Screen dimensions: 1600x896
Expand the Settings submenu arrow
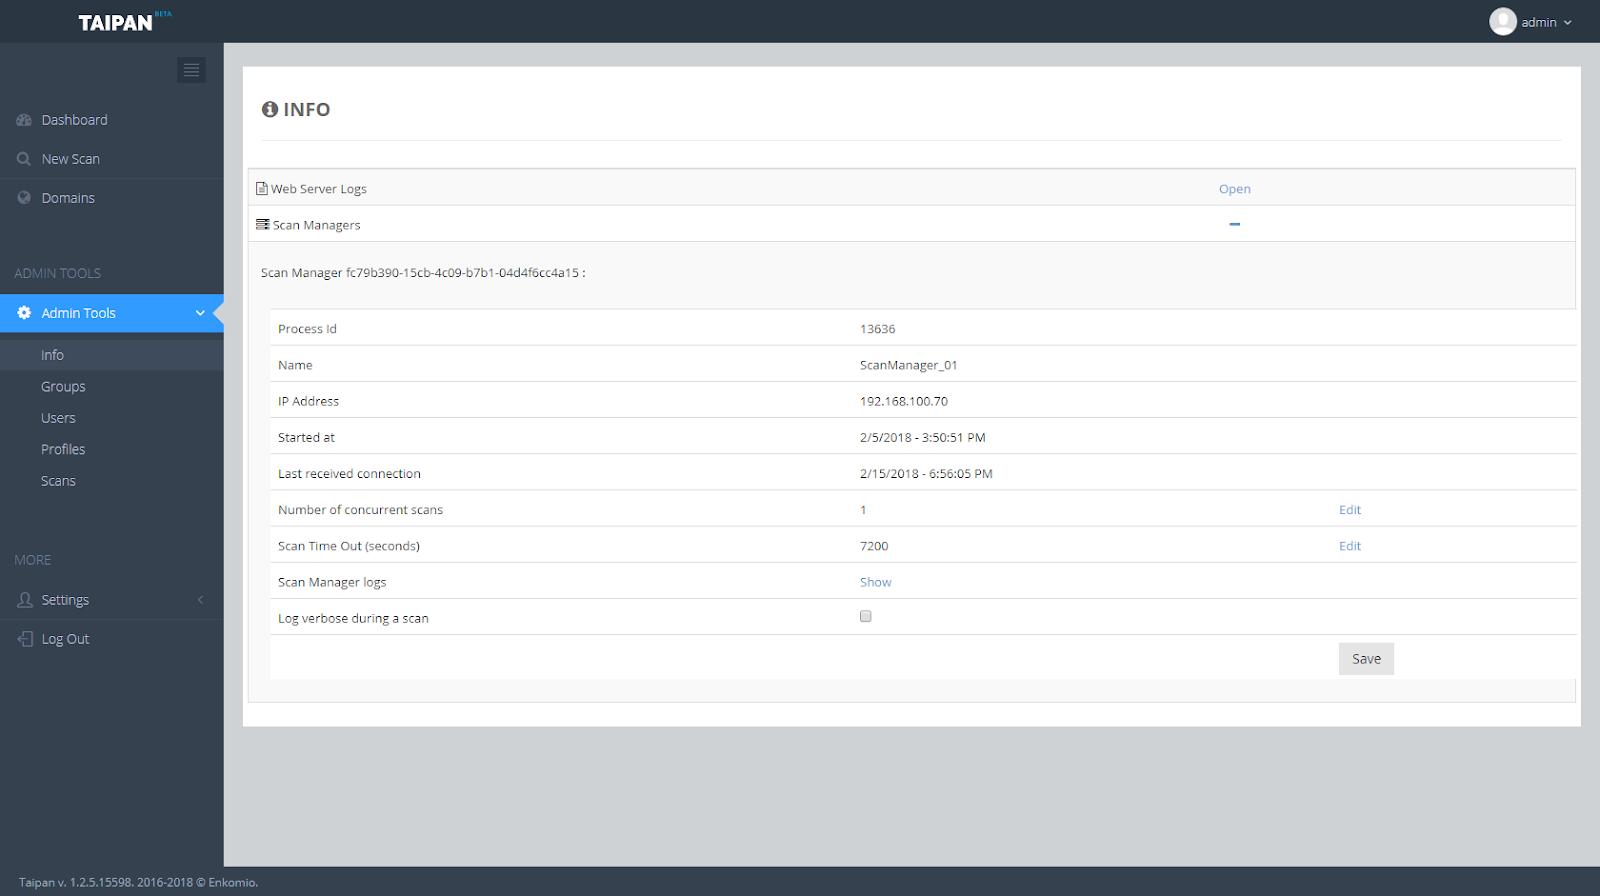click(200, 600)
